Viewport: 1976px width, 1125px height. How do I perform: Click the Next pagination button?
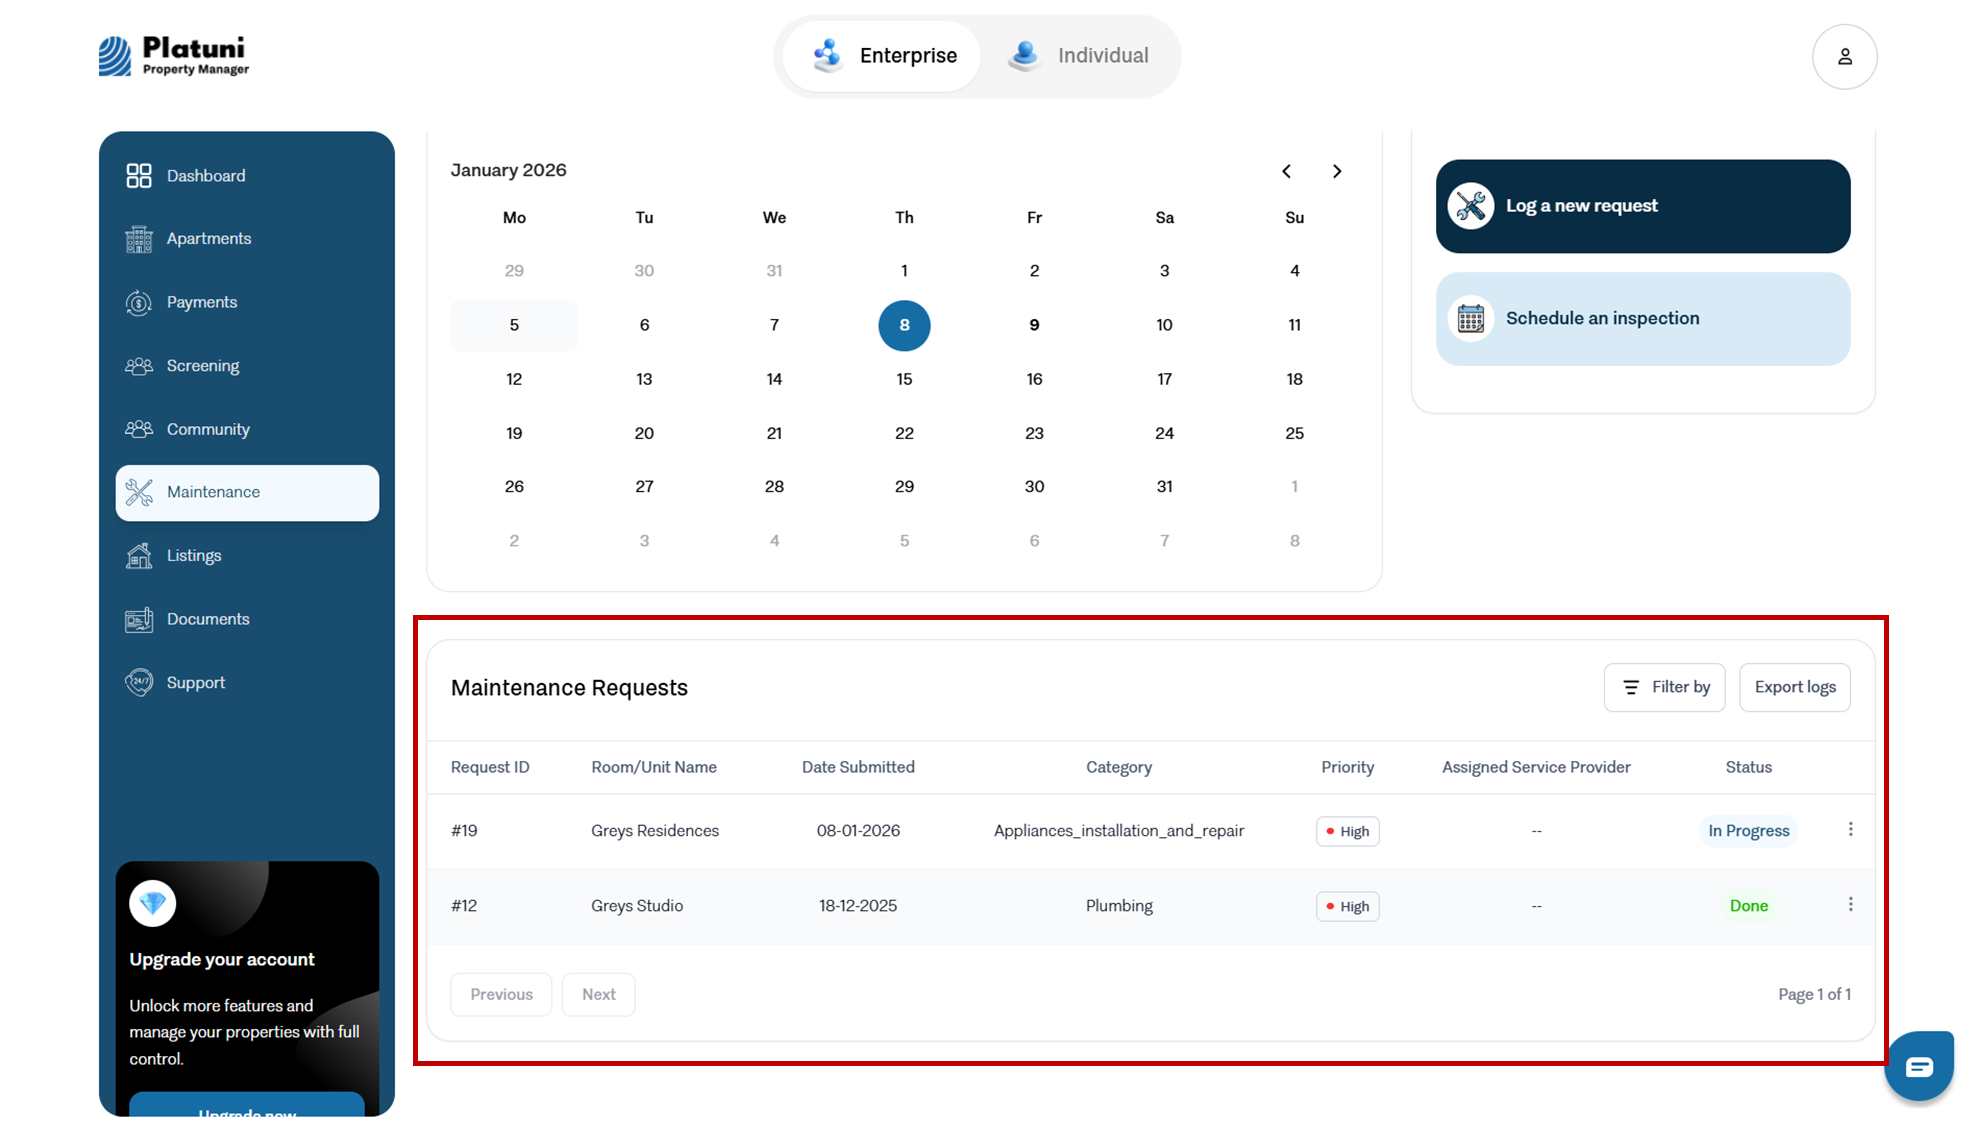coord(598,995)
